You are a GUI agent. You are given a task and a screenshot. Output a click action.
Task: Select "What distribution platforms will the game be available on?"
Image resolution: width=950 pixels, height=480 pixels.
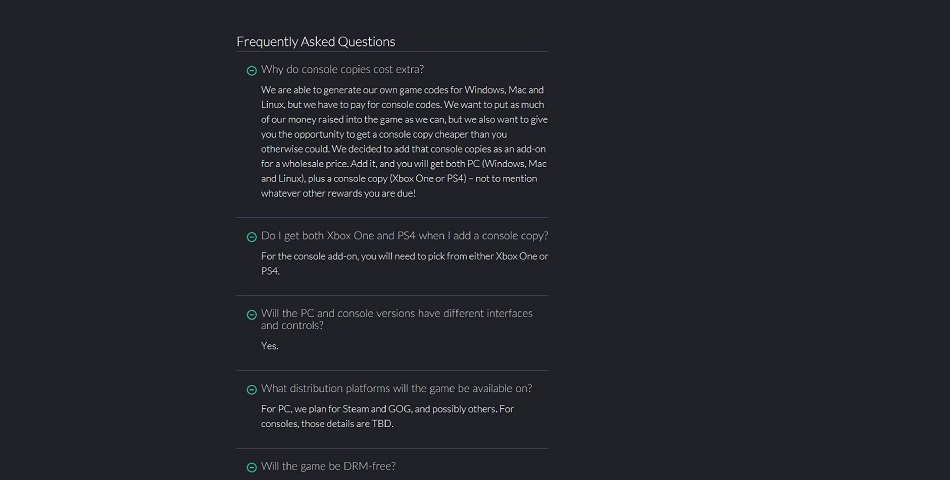point(396,388)
